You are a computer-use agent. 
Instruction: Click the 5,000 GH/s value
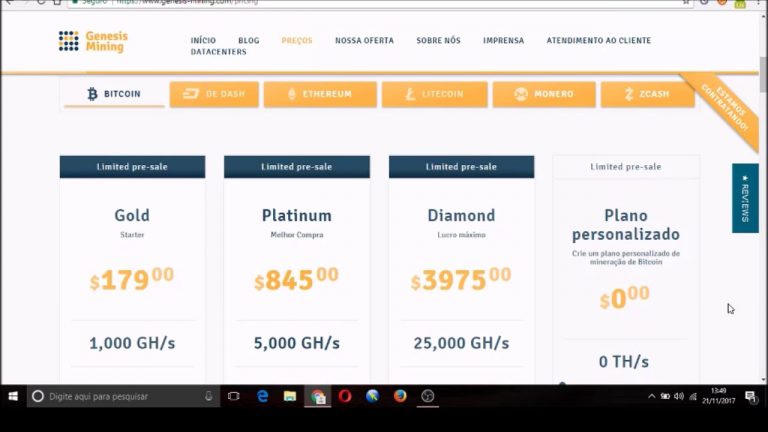pos(297,343)
